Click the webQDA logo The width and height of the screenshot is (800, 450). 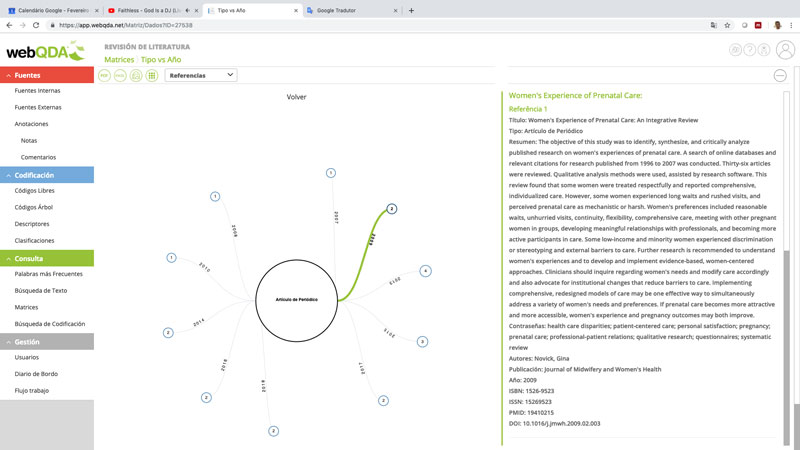45,52
